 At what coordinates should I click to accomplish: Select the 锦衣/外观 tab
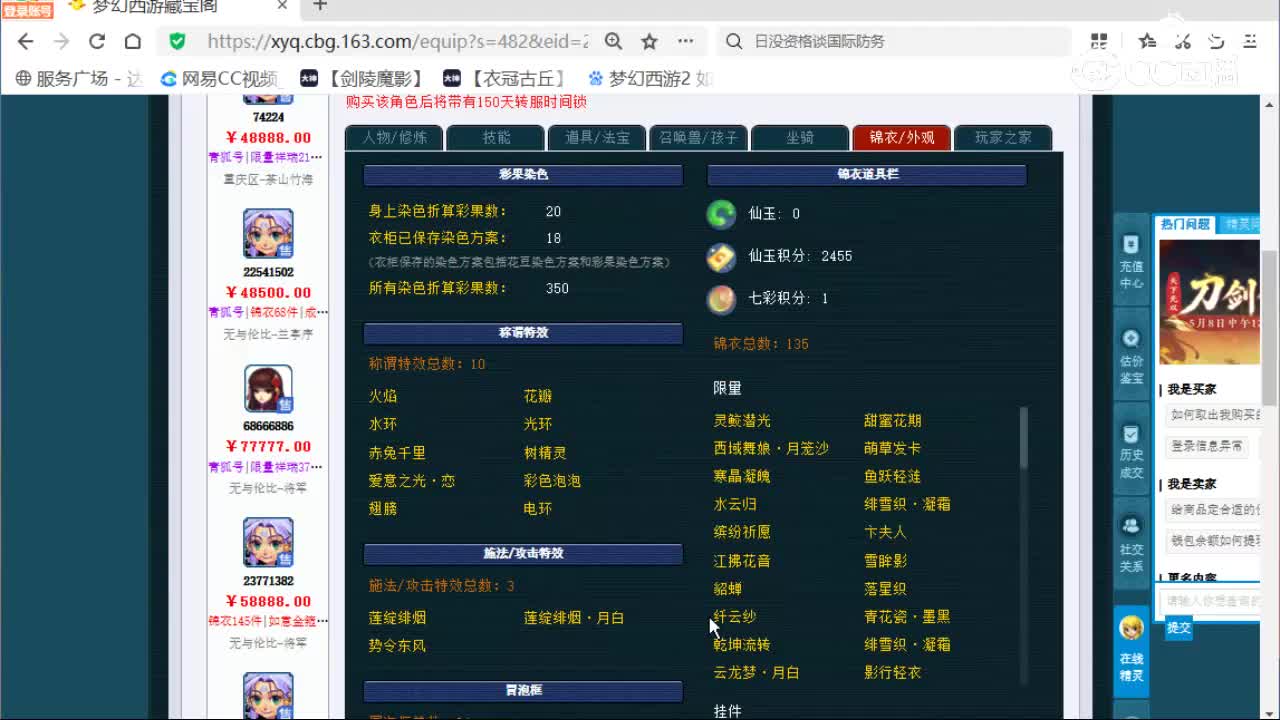[x=901, y=138]
